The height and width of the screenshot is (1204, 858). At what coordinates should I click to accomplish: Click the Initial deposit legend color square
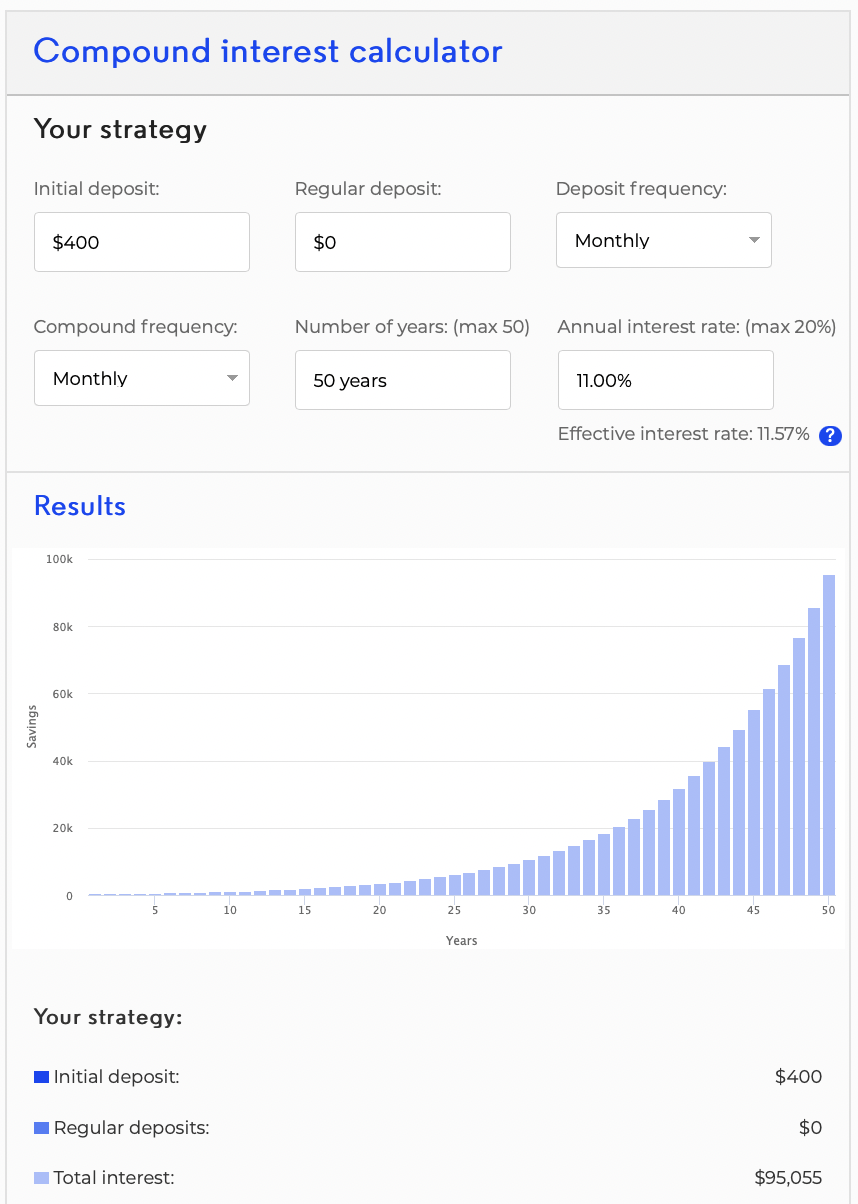pos(41,1077)
